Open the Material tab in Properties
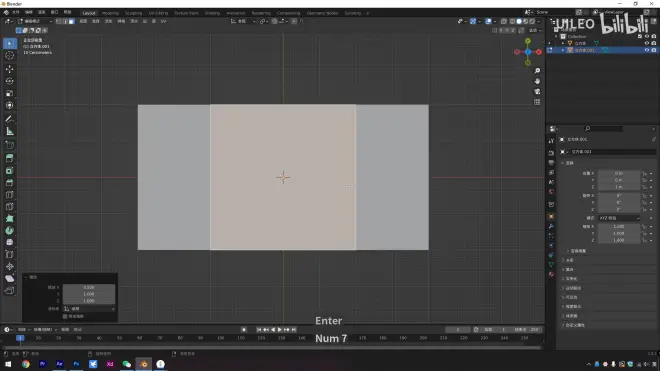This screenshot has height=371, width=660. (551, 274)
